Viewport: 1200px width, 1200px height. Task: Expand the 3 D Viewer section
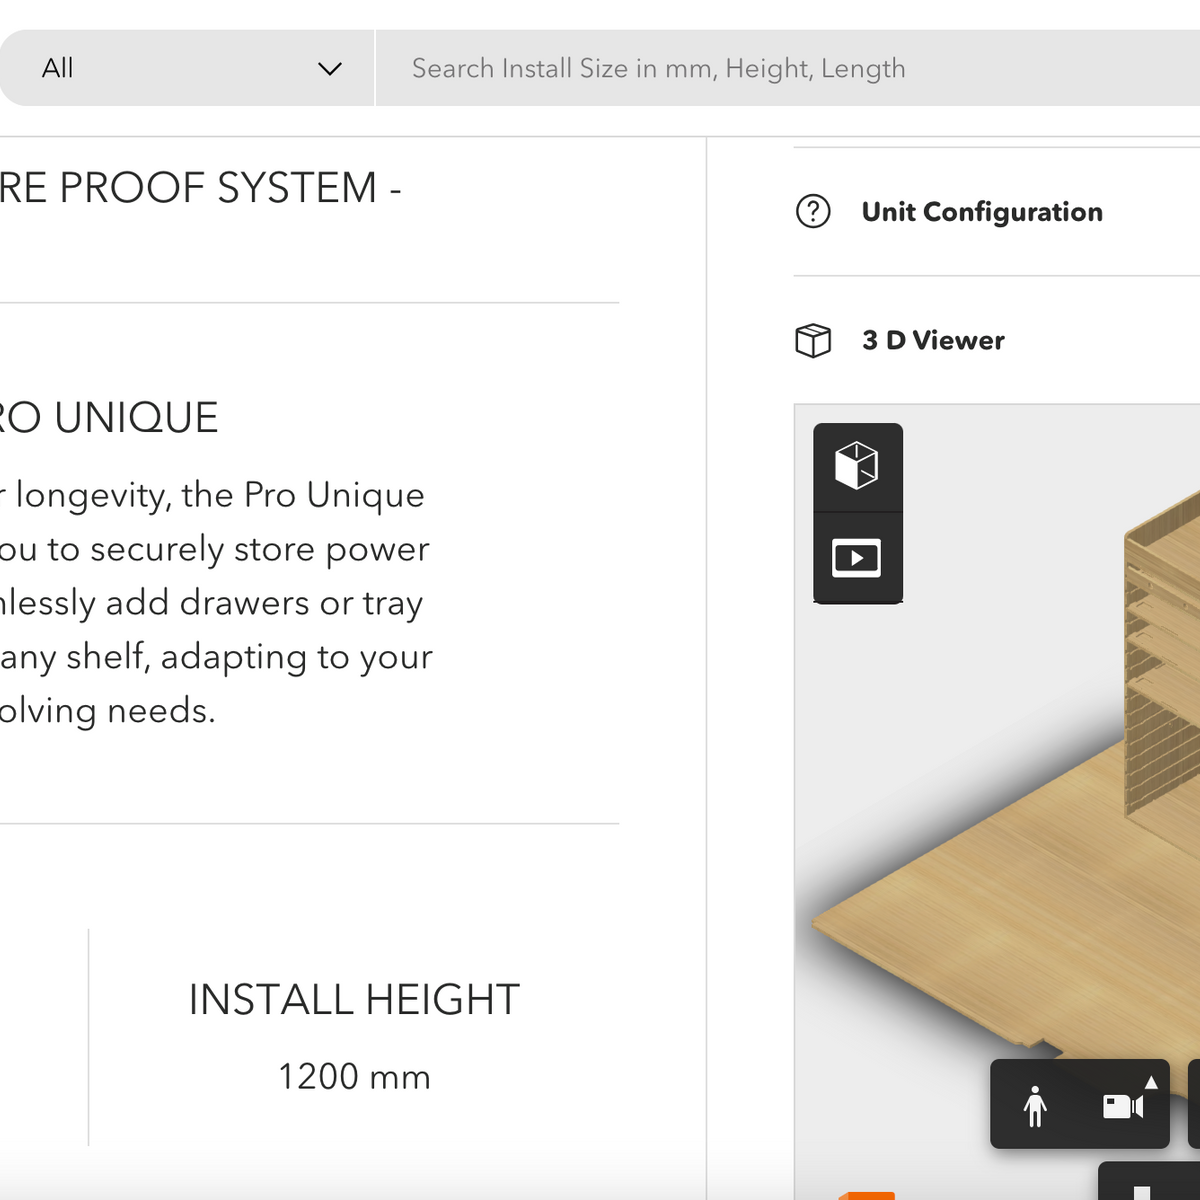click(933, 340)
